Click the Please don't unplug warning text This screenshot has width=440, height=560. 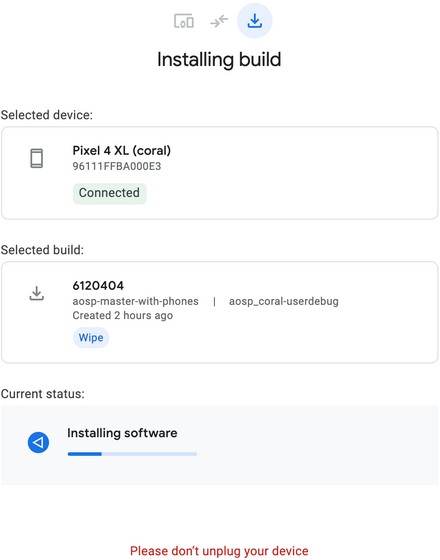coord(219,551)
